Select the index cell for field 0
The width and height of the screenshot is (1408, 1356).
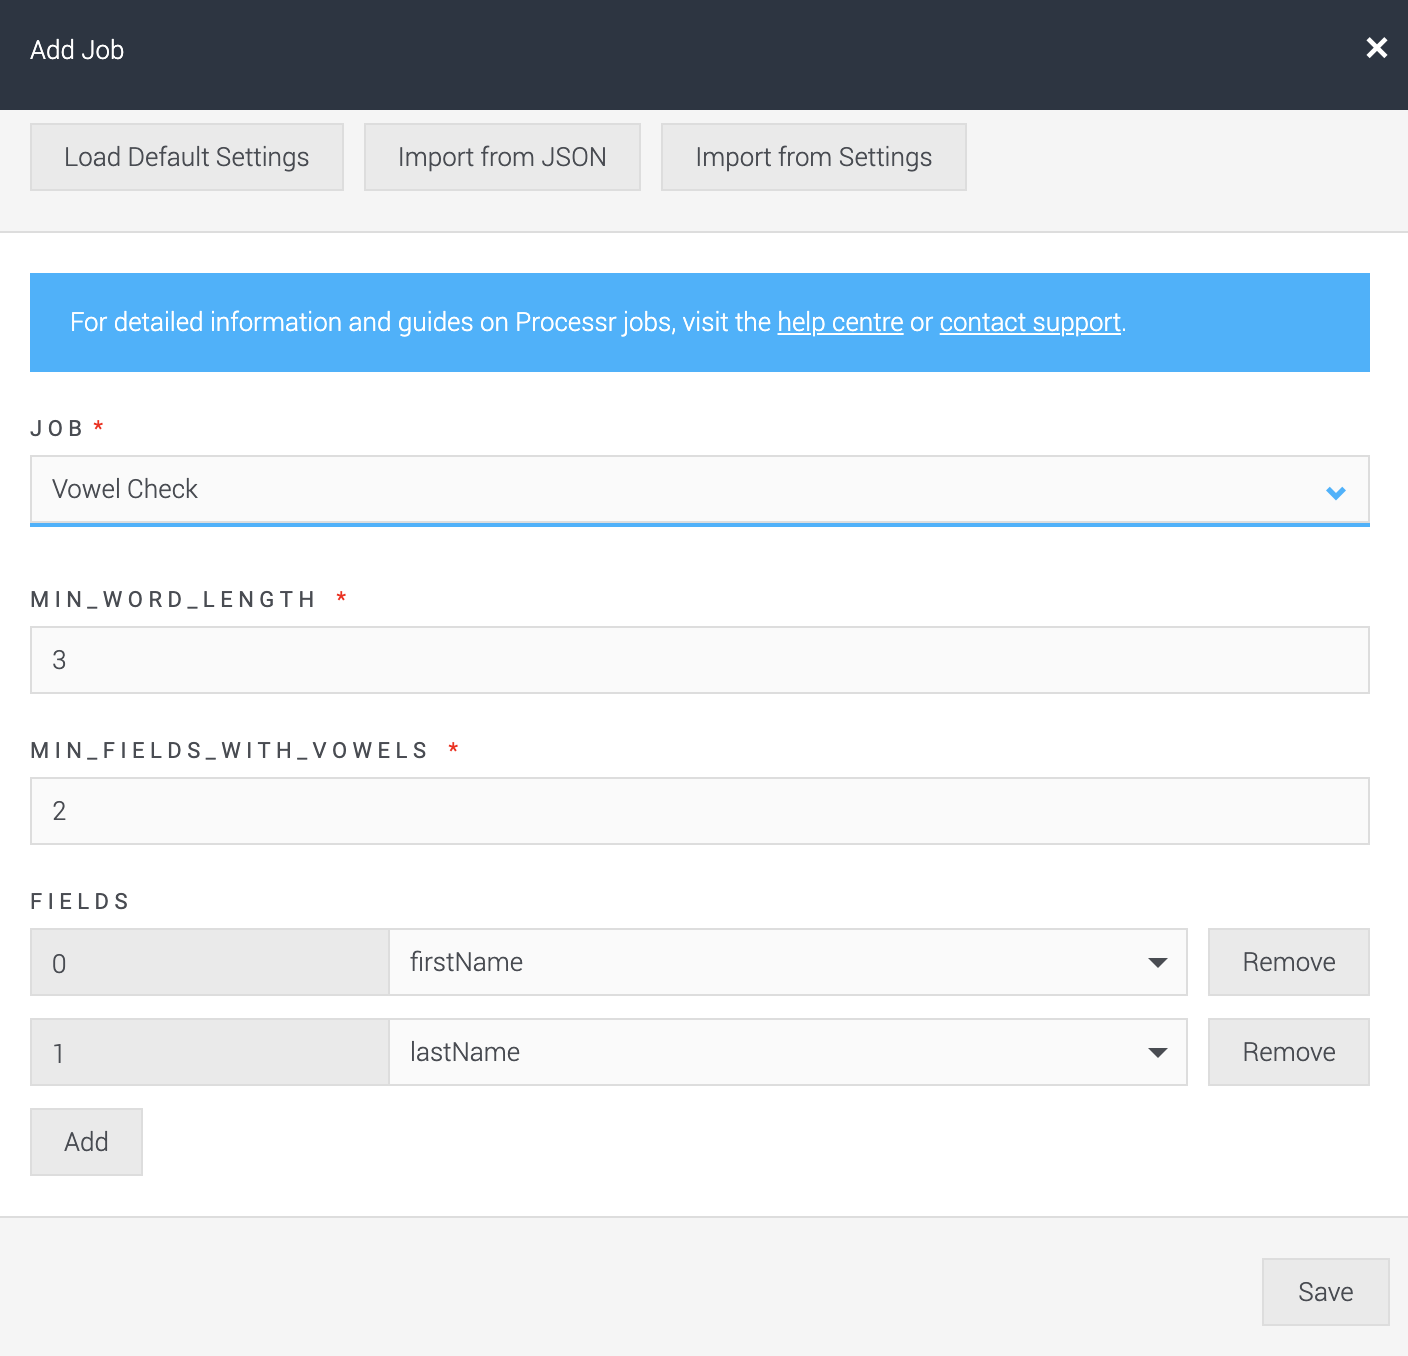pos(209,962)
